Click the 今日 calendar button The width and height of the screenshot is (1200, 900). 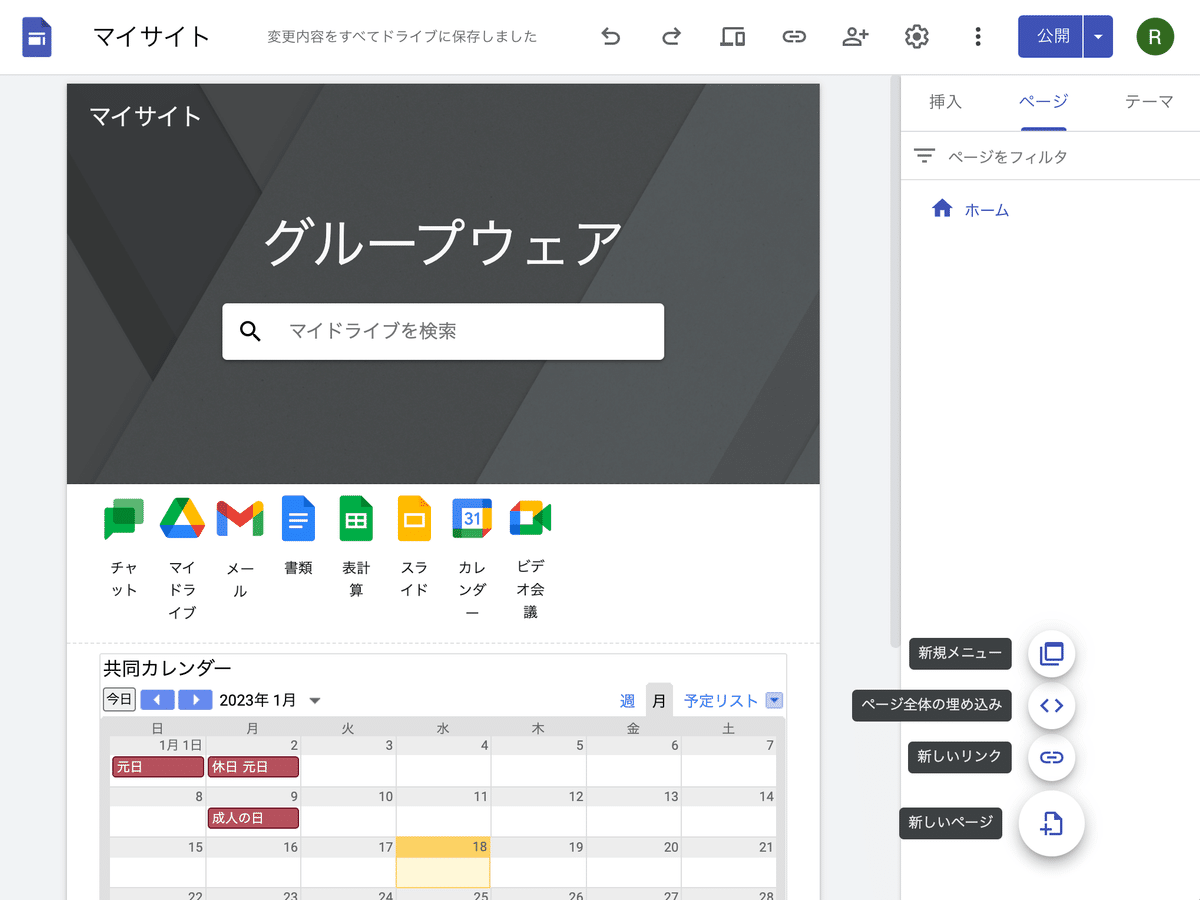[119, 699]
